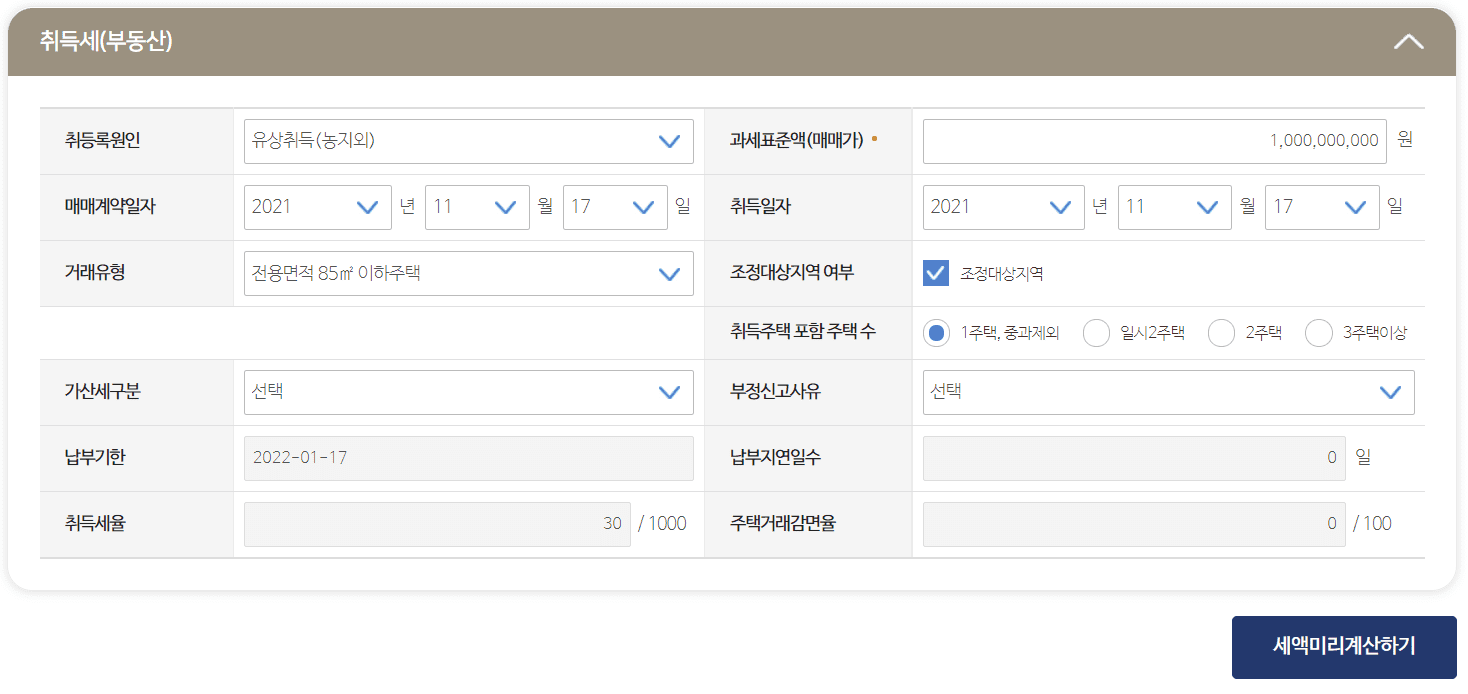1468x694 pixels.
Task: Select the 일시2주택 radio option
Action: tap(1096, 332)
